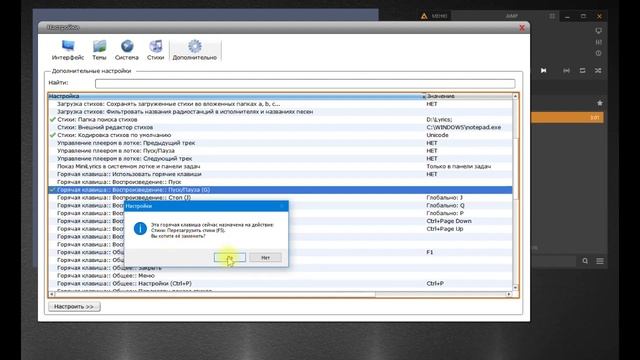The height and width of the screenshot is (360, 640).
Task: Click the horizontal scrollbar left arrow
Action: 51,294
